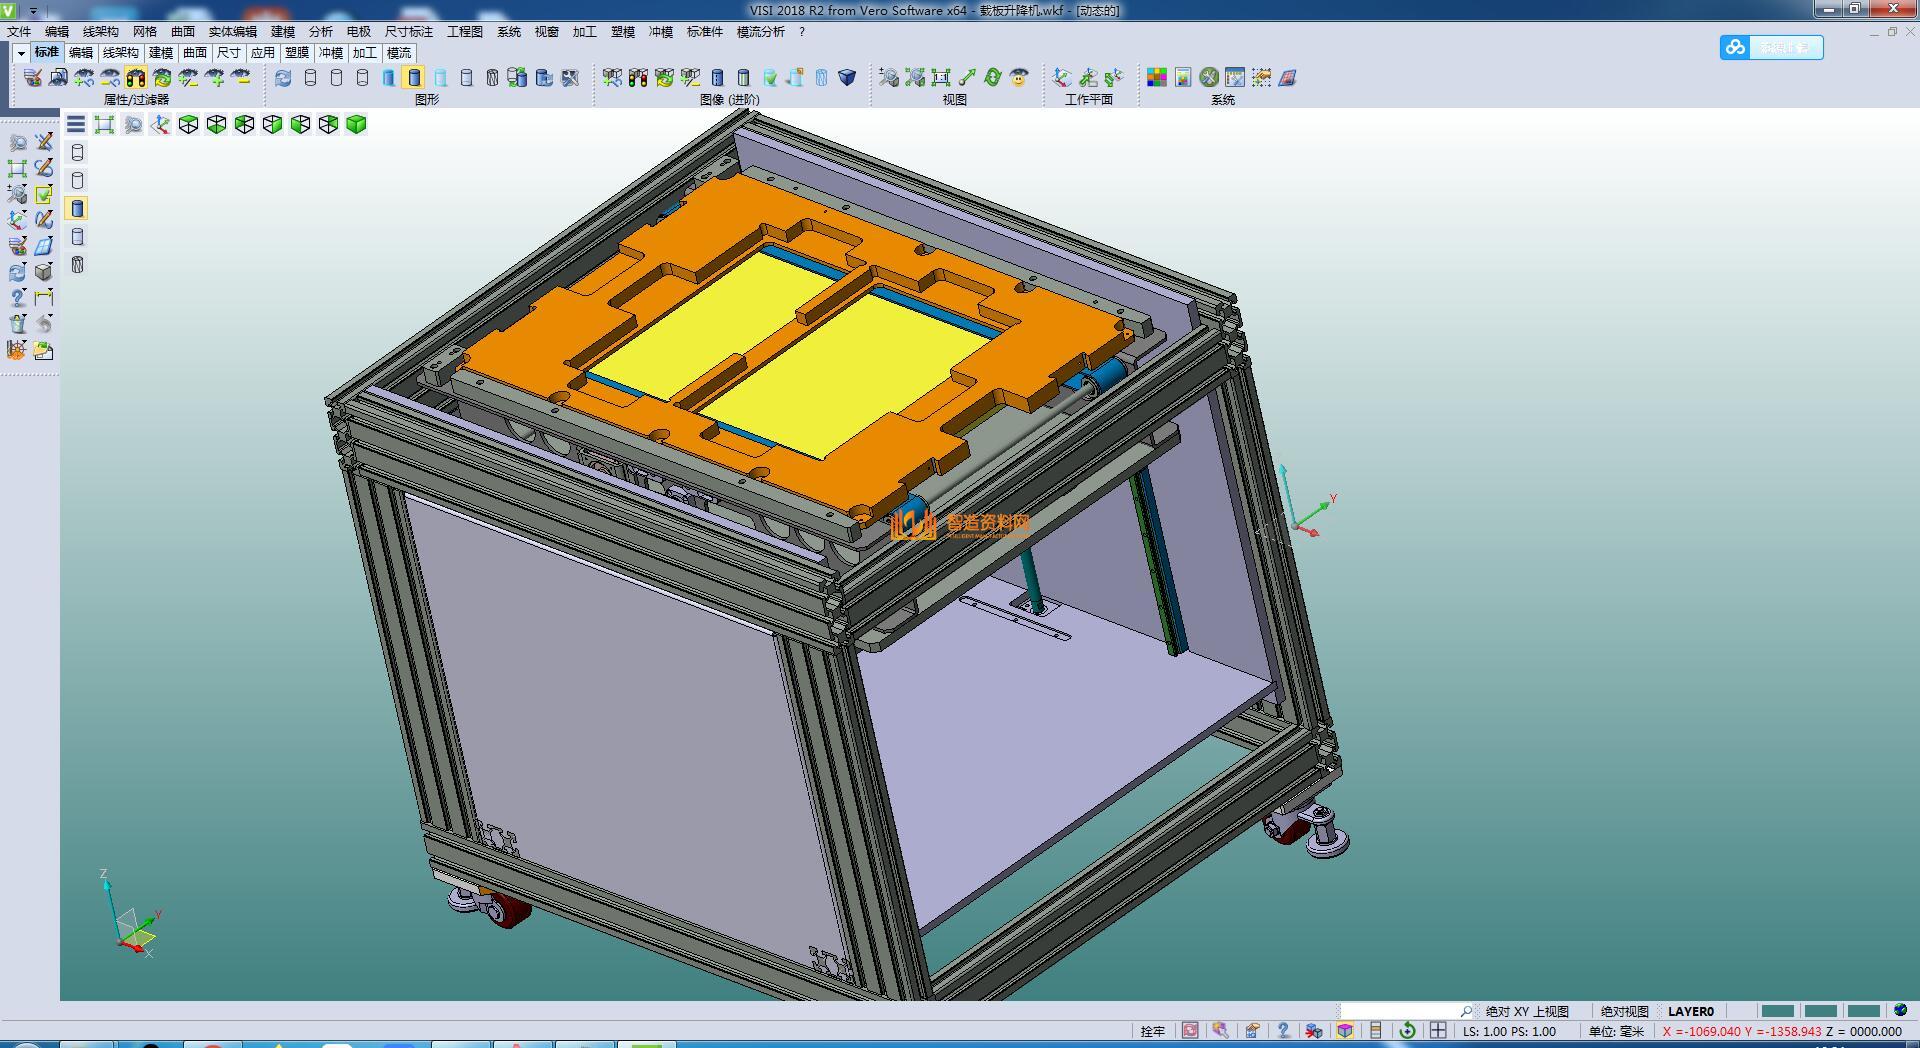Screen dimensions: 1920x1048
Task: Toggle the highlighted purple cube in status bar
Action: pyautogui.click(x=1345, y=1031)
